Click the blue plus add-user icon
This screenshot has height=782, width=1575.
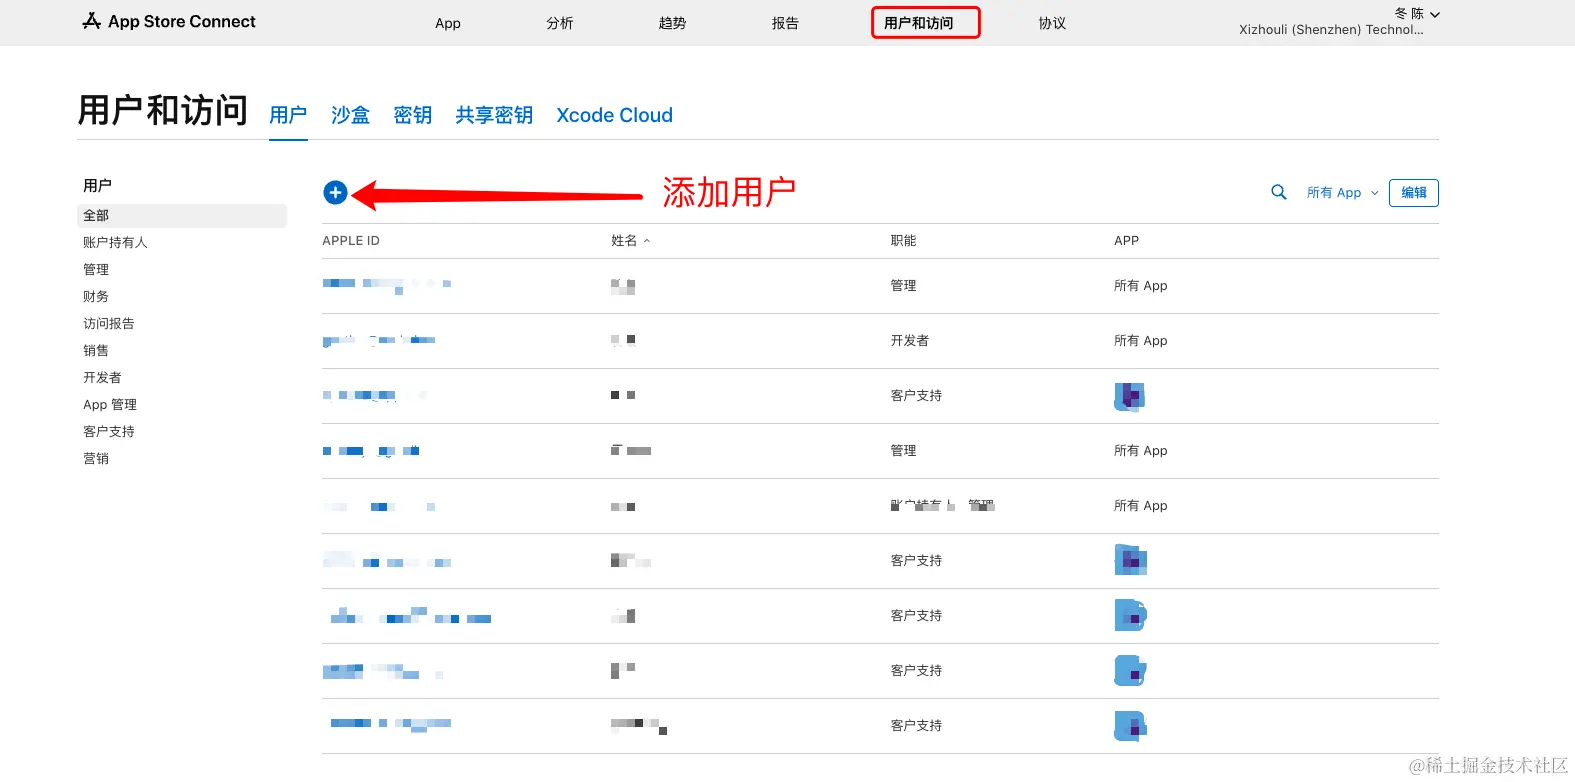(335, 193)
